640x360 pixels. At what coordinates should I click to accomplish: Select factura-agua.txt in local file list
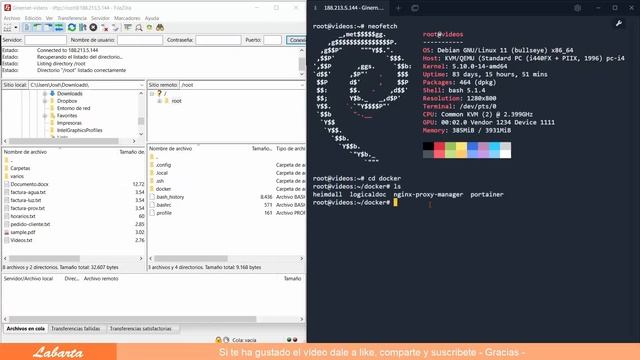pyautogui.click(x=28, y=192)
